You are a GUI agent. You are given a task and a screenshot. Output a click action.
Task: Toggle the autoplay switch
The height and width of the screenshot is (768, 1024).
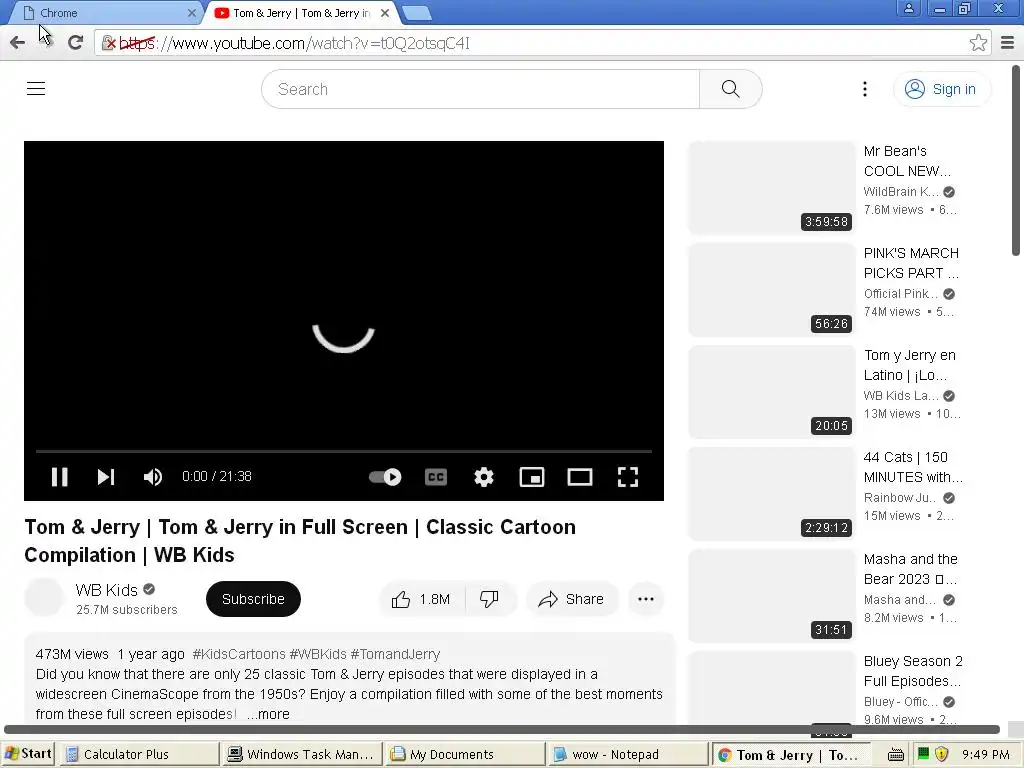tap(385, 477)
